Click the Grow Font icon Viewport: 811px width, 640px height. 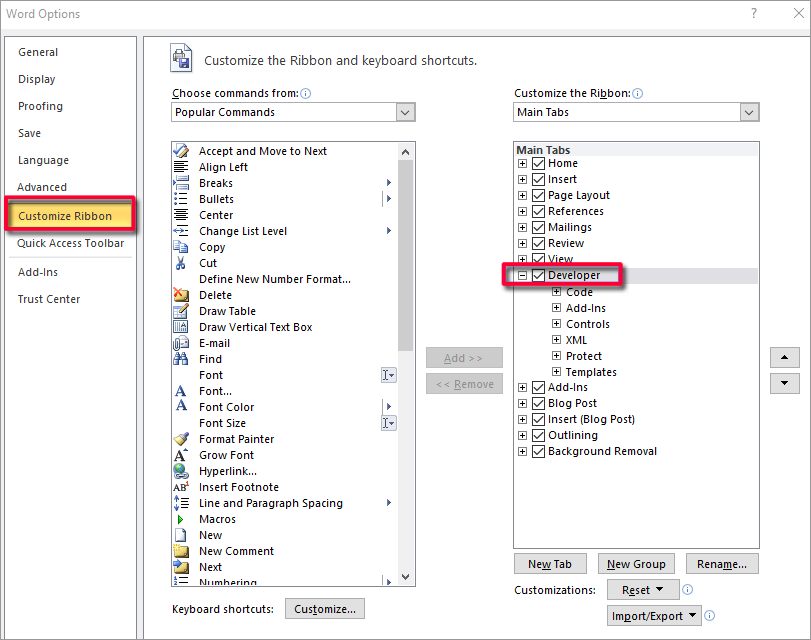coord(181,455)
